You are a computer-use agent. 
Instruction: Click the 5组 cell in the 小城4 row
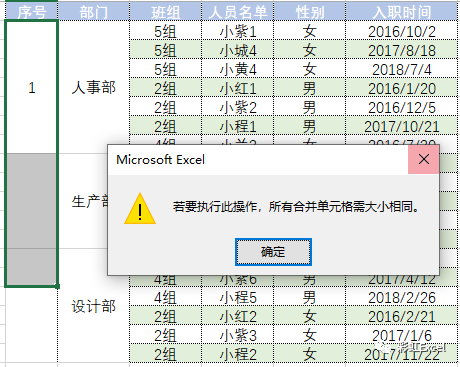pyautogui.click(x=165, y=50)
